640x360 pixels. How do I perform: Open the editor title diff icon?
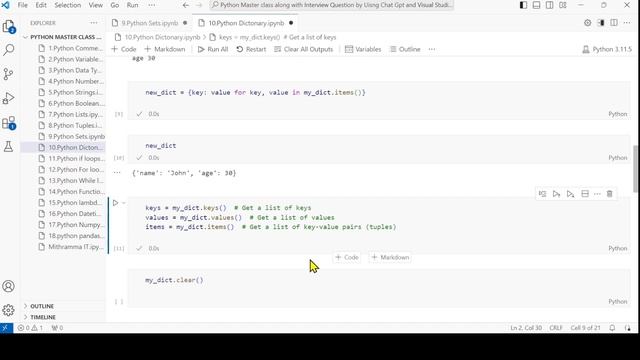[601, 23]
